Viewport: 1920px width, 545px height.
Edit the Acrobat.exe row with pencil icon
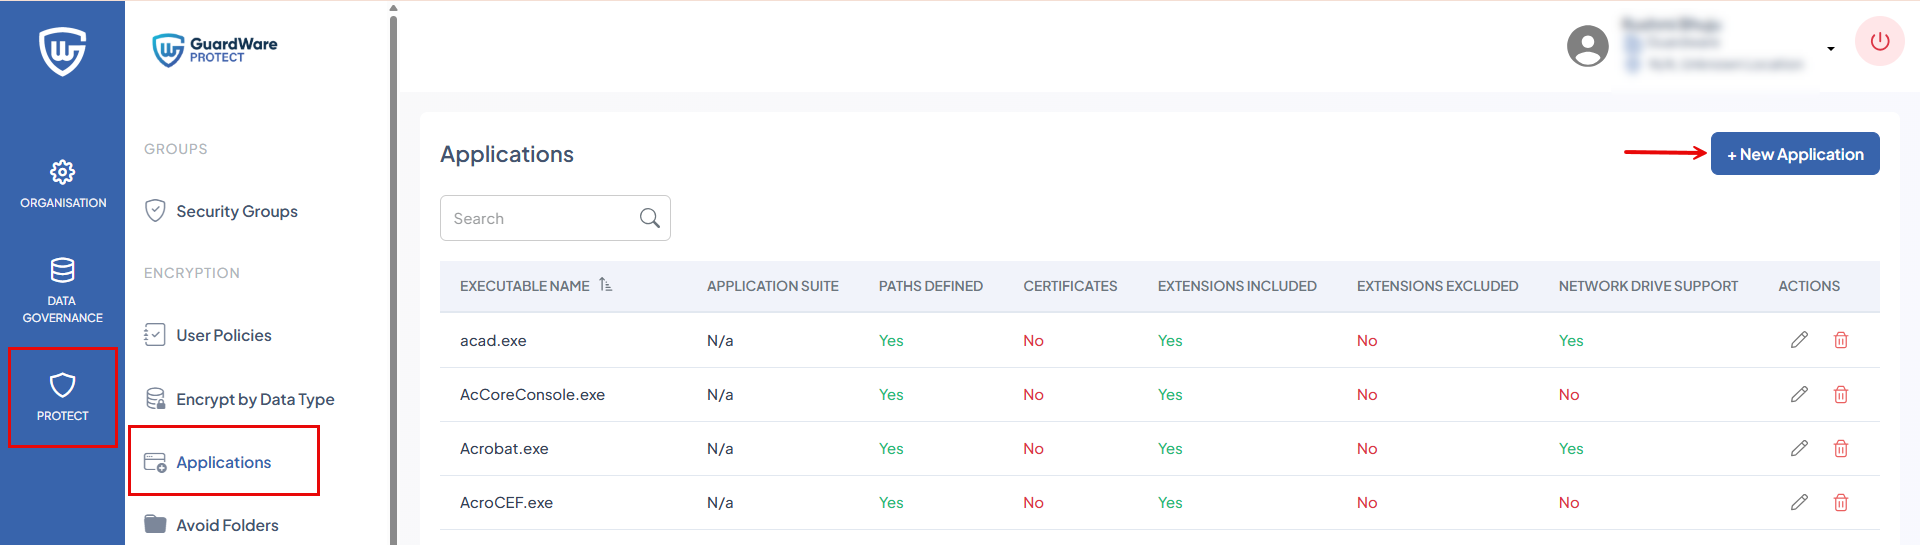(1799, 448)
